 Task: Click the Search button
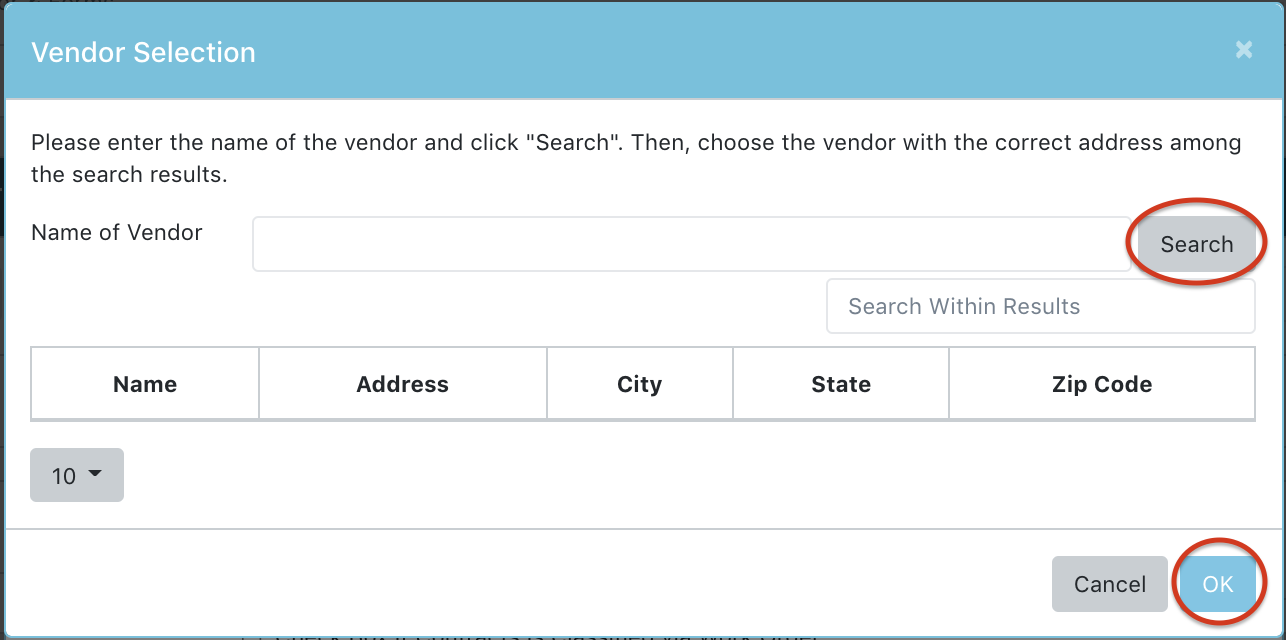coord(1196,244)
